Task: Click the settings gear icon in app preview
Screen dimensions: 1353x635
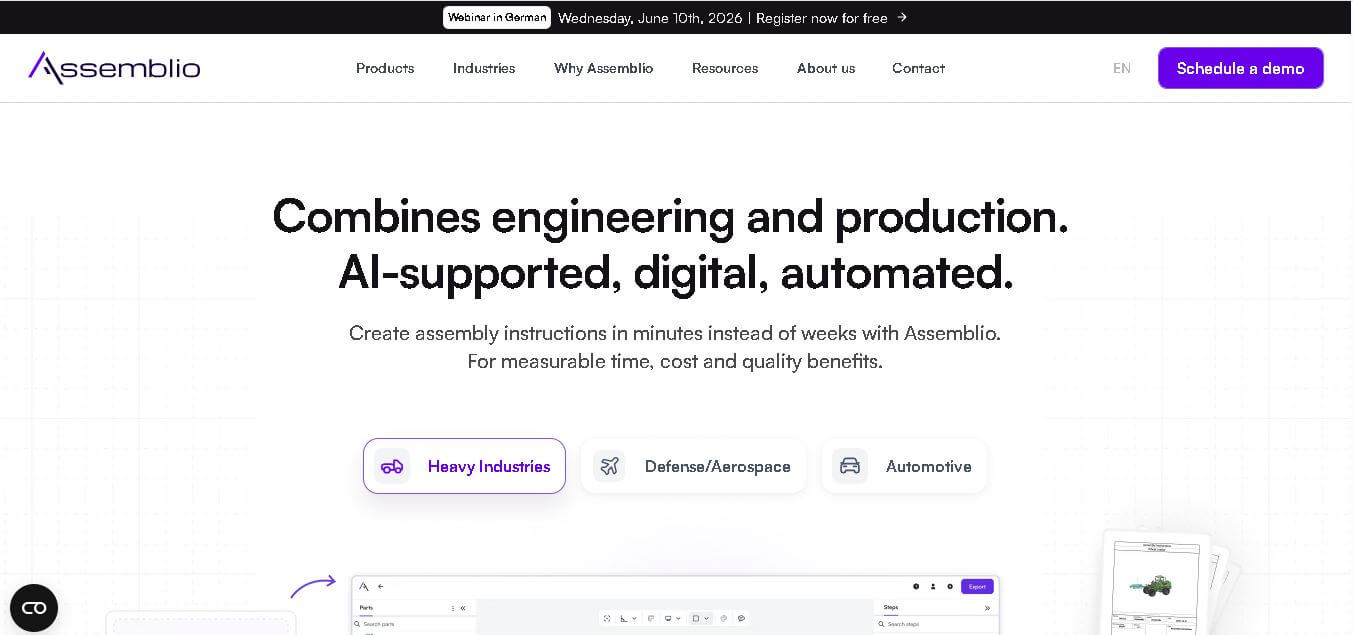Action: [950, 586]
